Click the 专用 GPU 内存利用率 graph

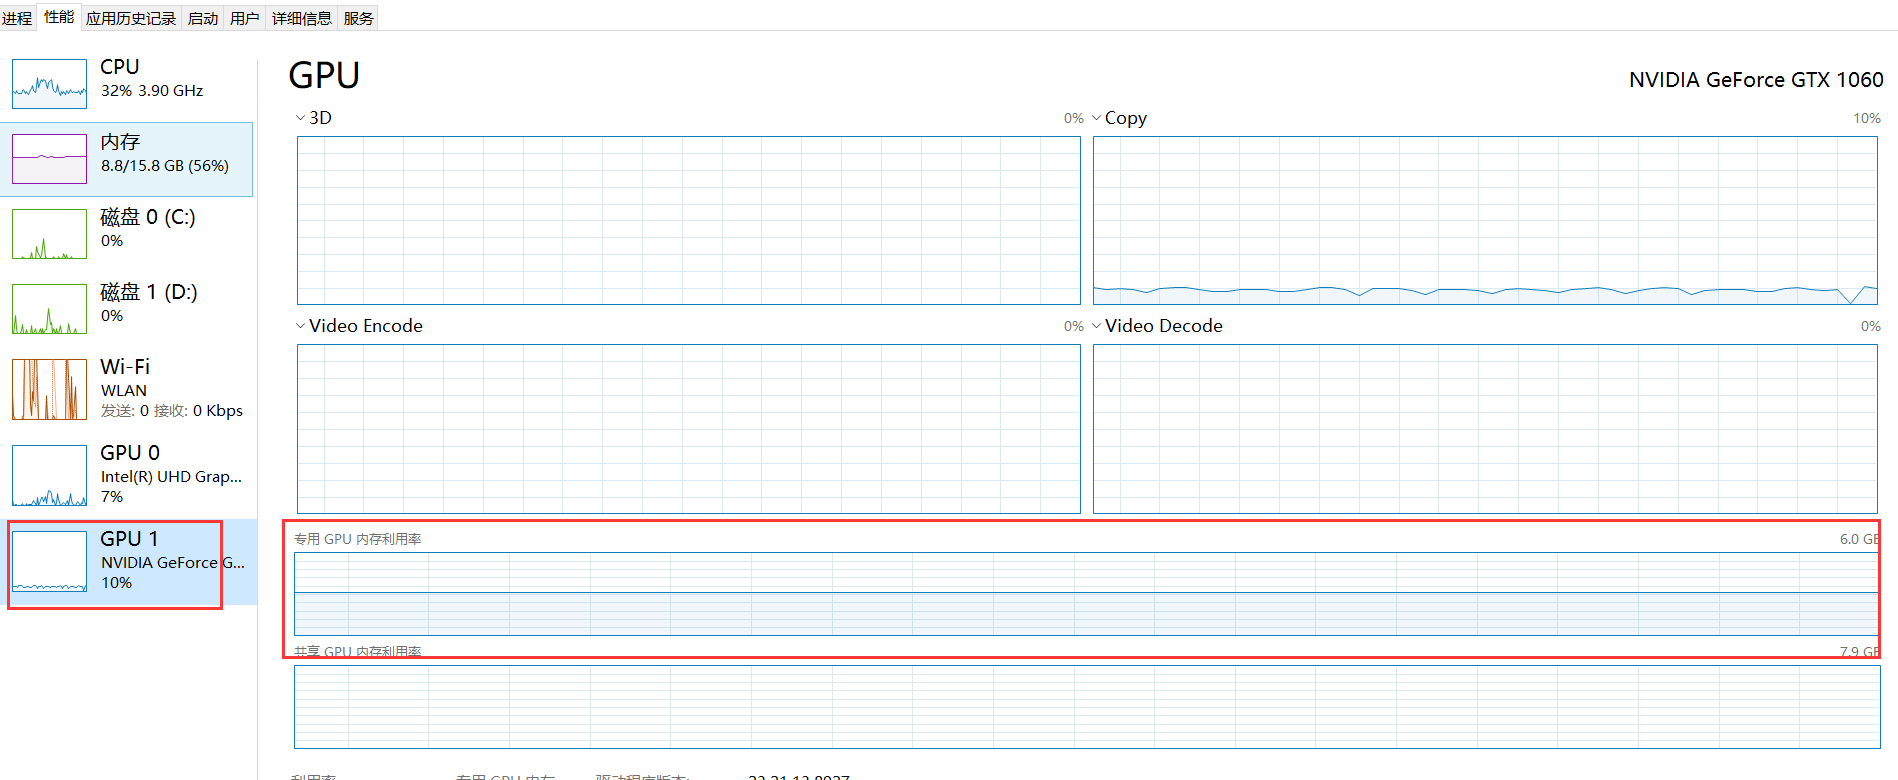pos(1087,594)
